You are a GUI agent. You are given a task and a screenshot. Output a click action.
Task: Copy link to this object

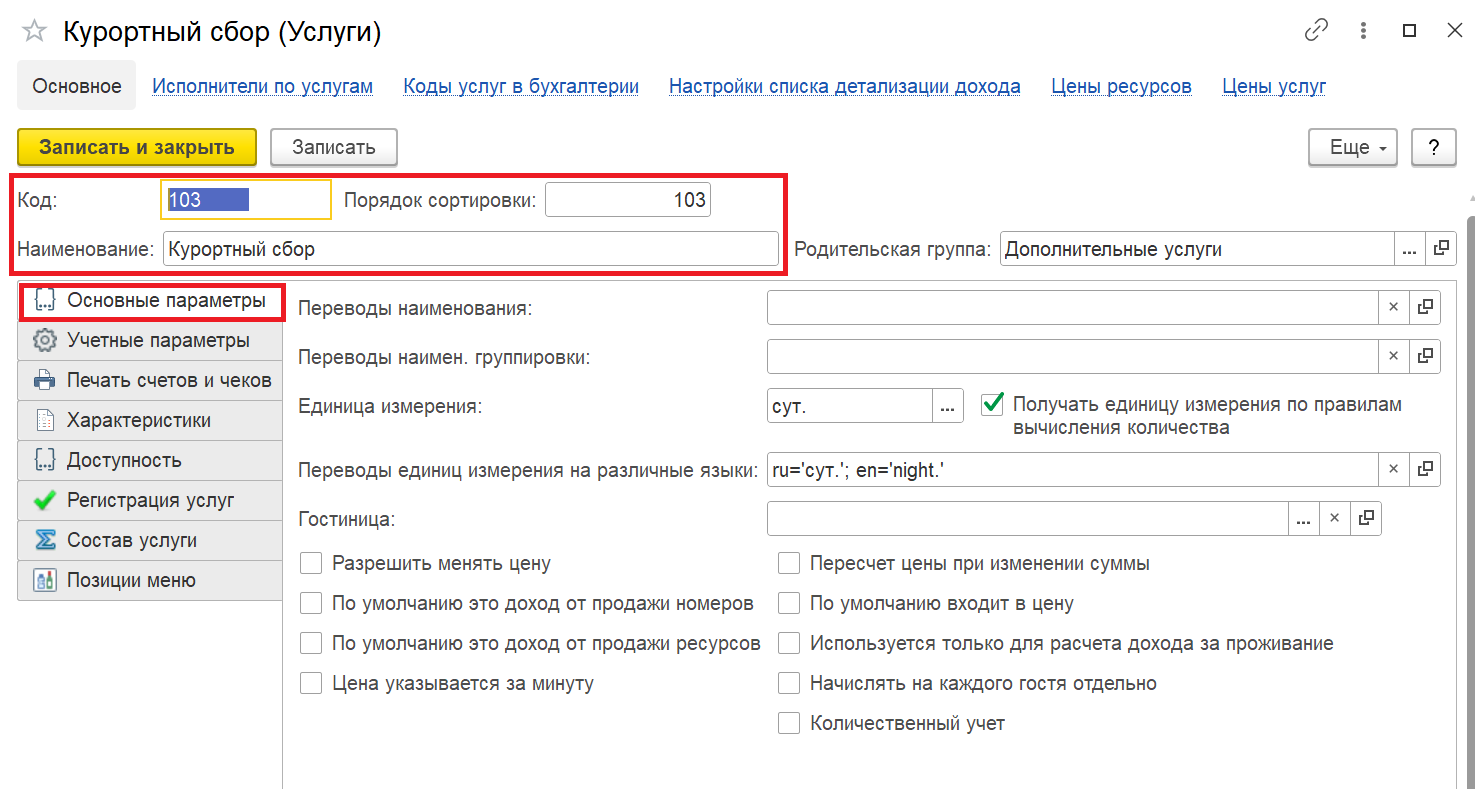coord(1316,31)
